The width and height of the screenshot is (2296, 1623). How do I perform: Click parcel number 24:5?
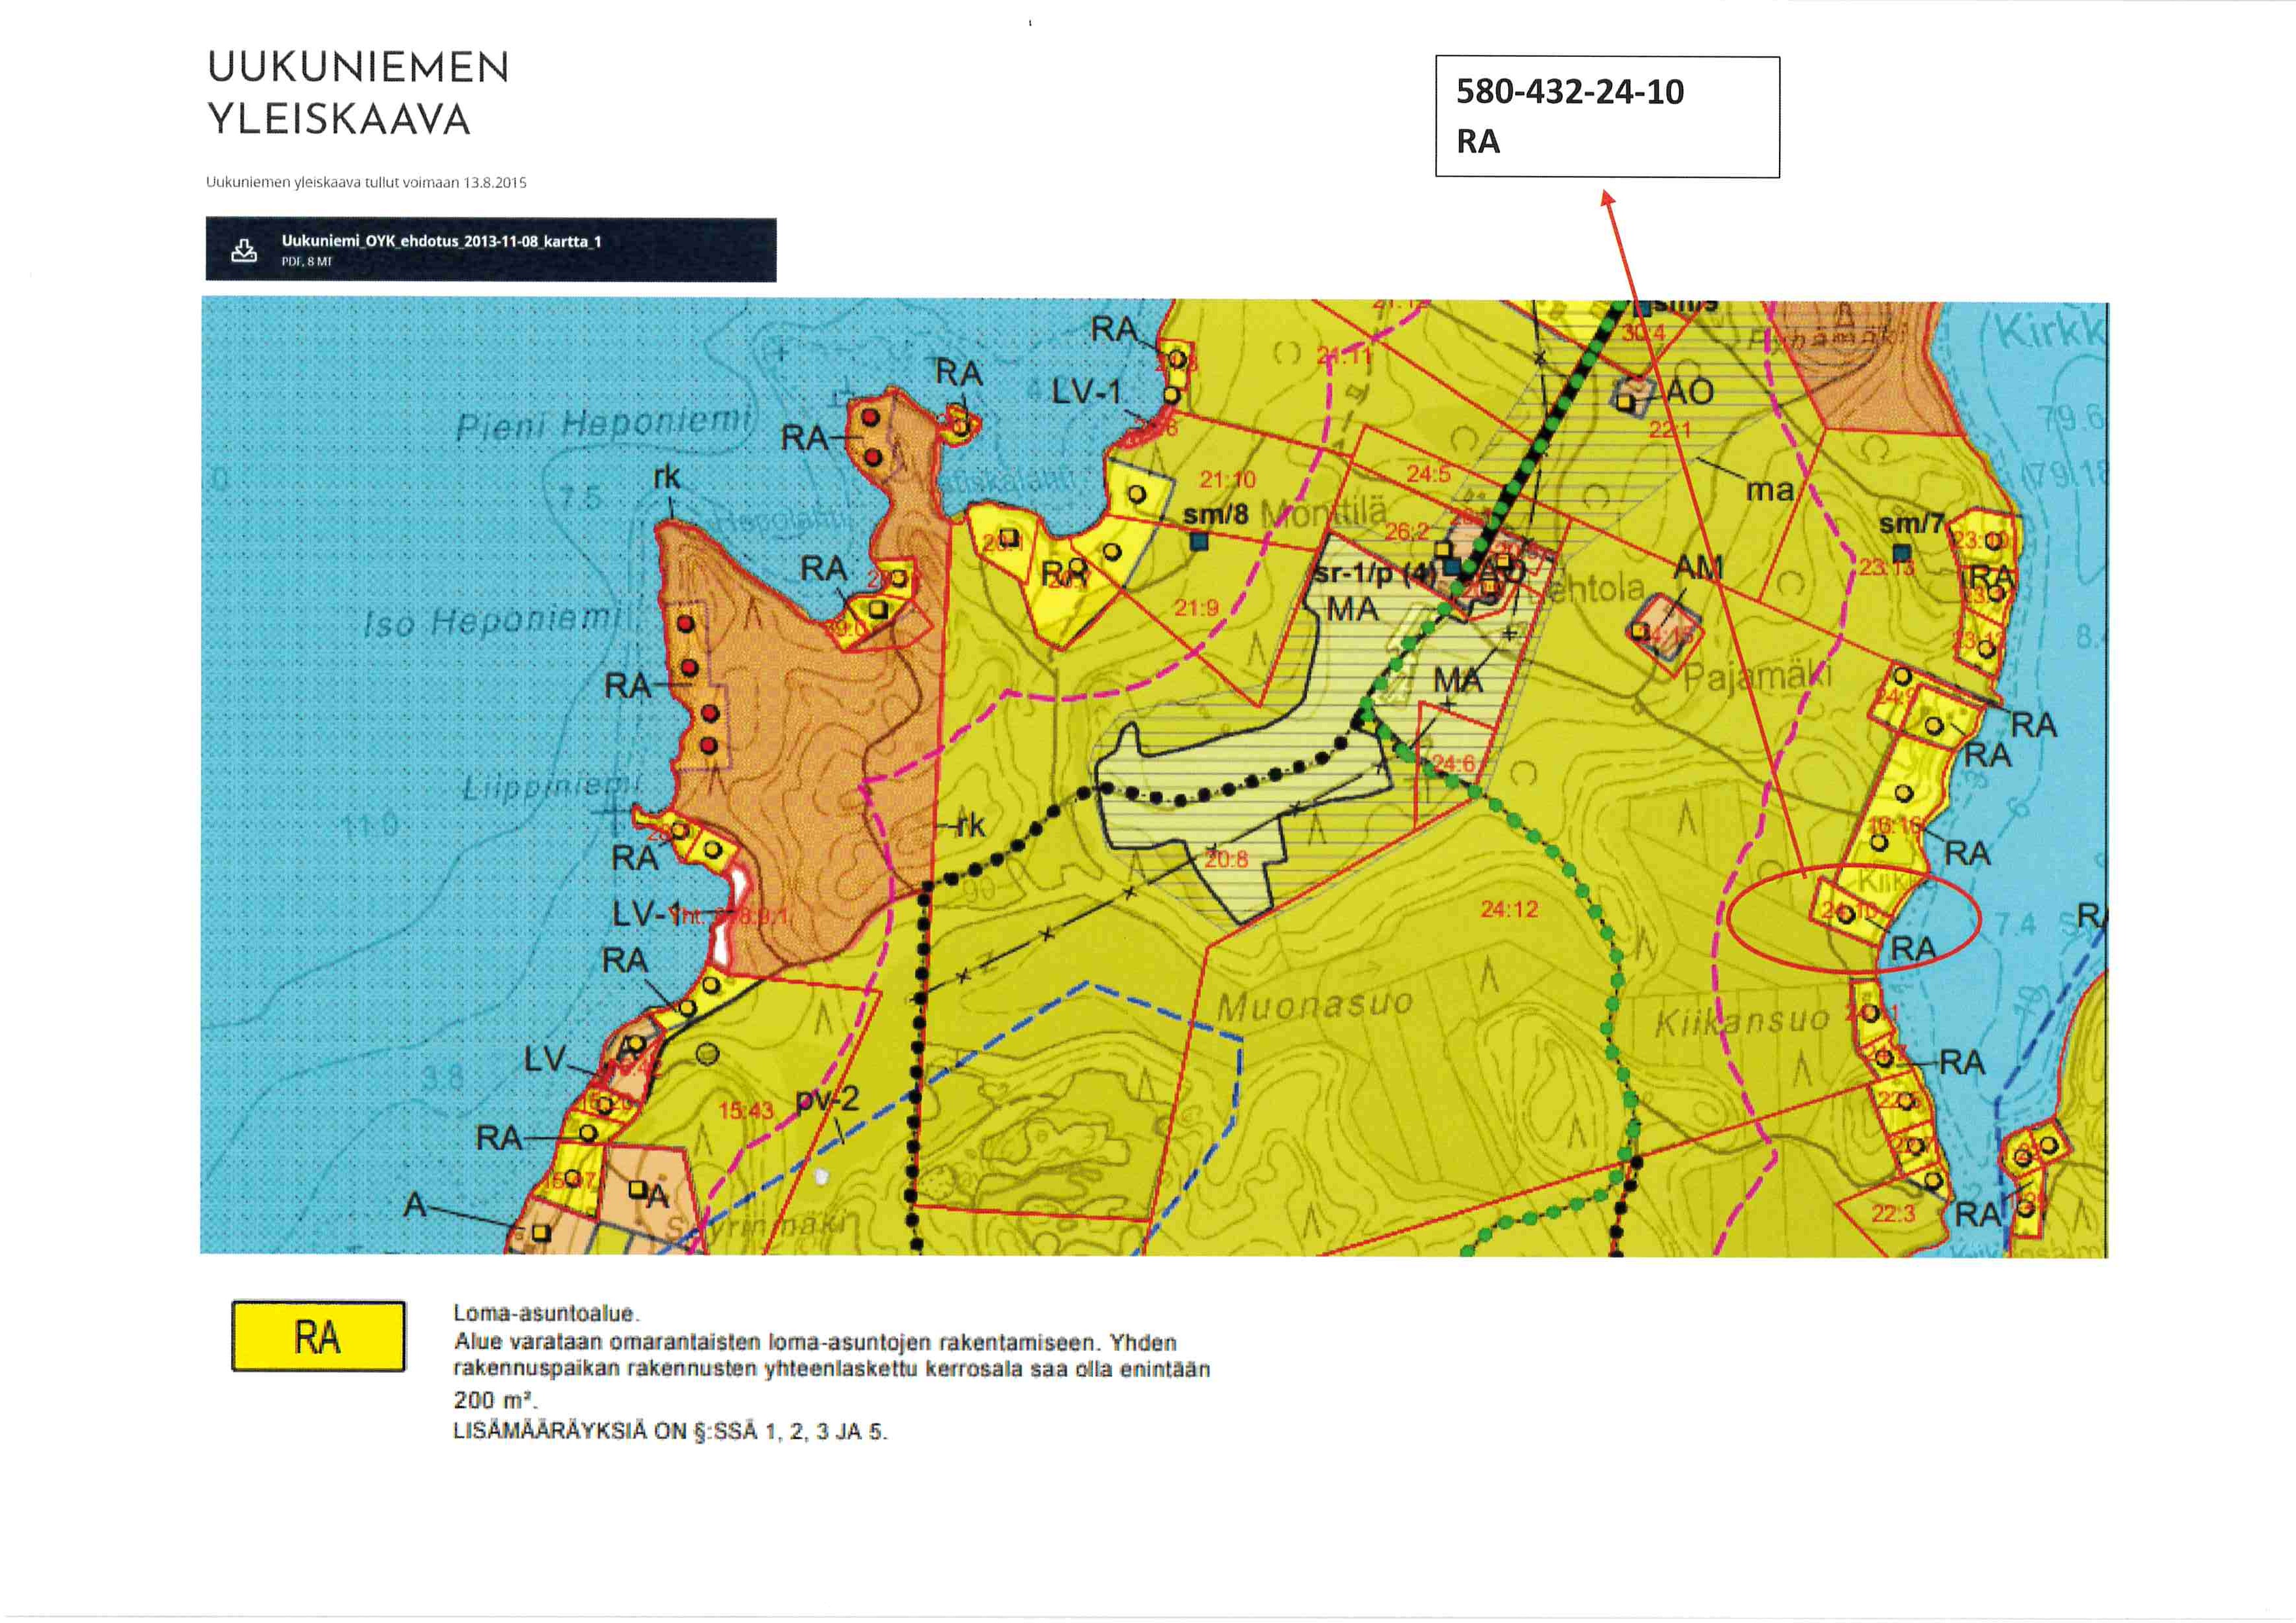pyautogui.click(x=1428, y=474)
